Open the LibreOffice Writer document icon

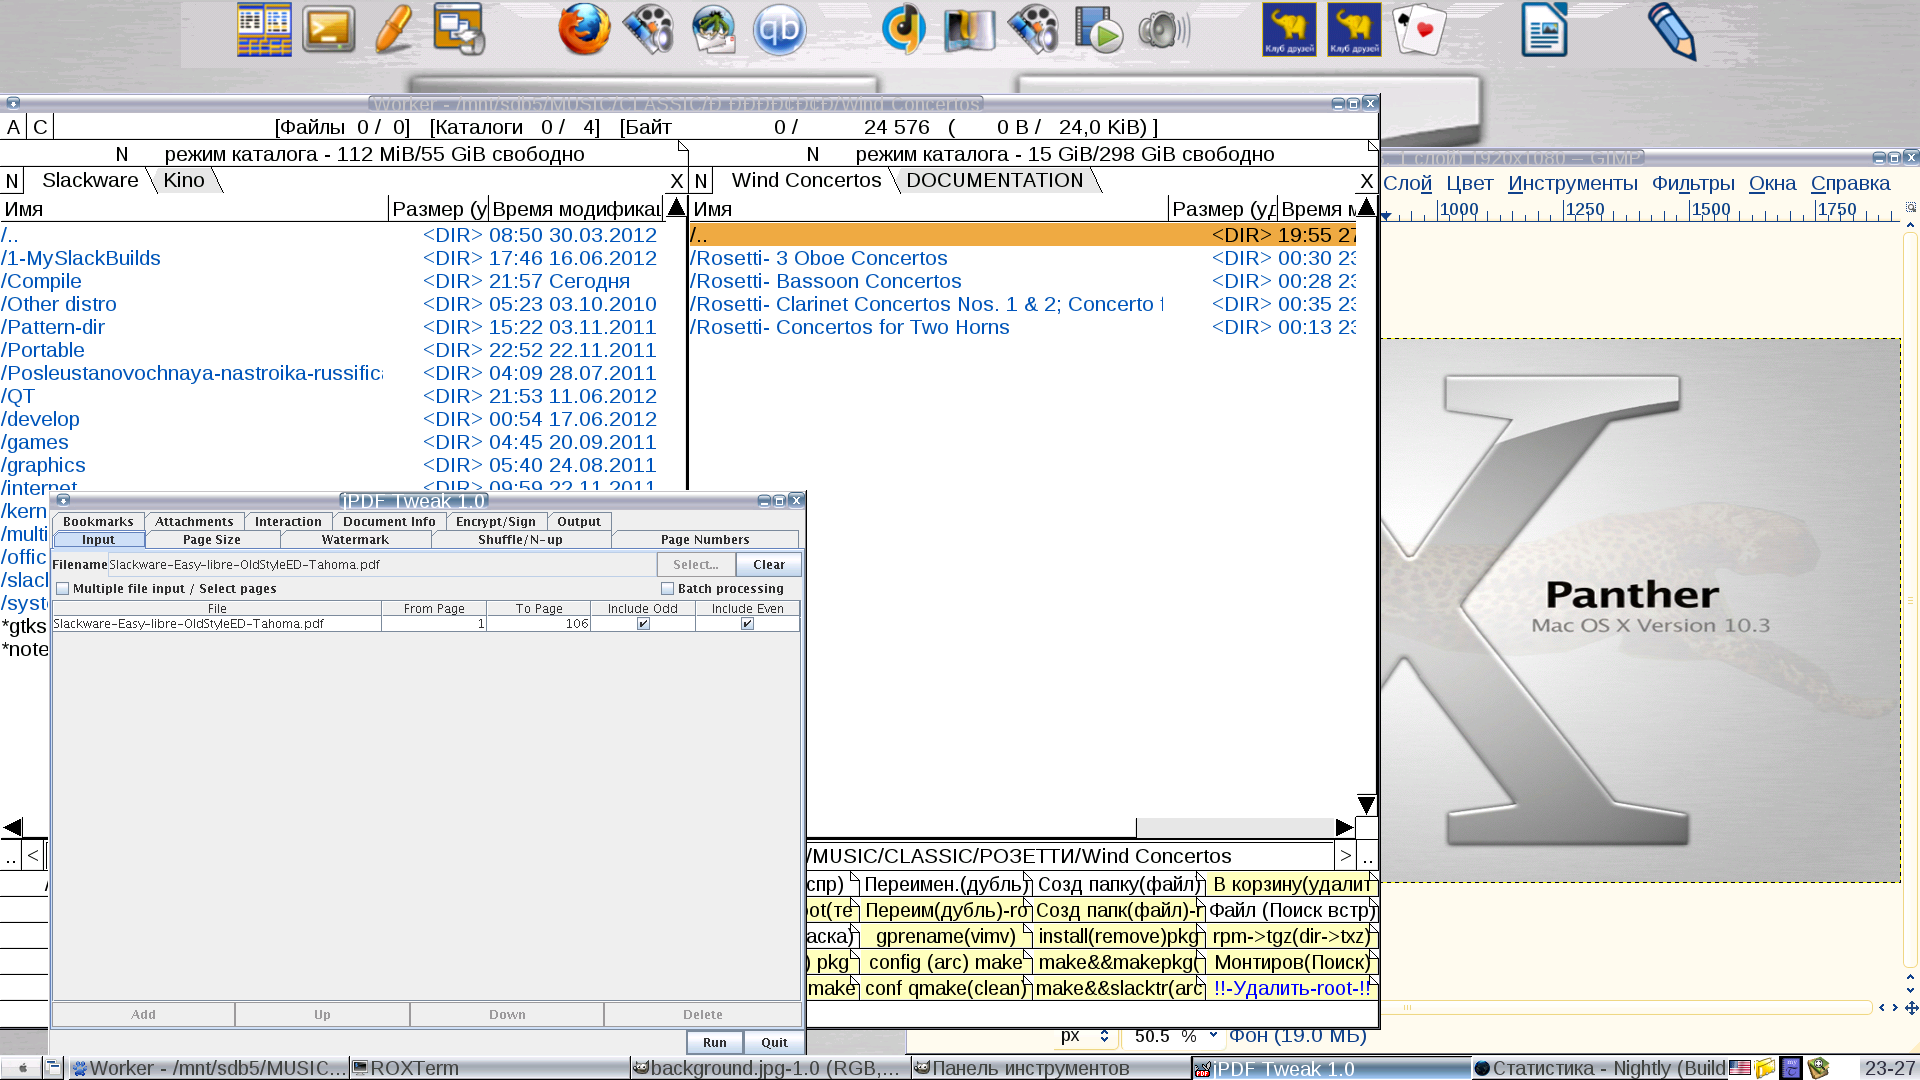tap(1544, 29)
